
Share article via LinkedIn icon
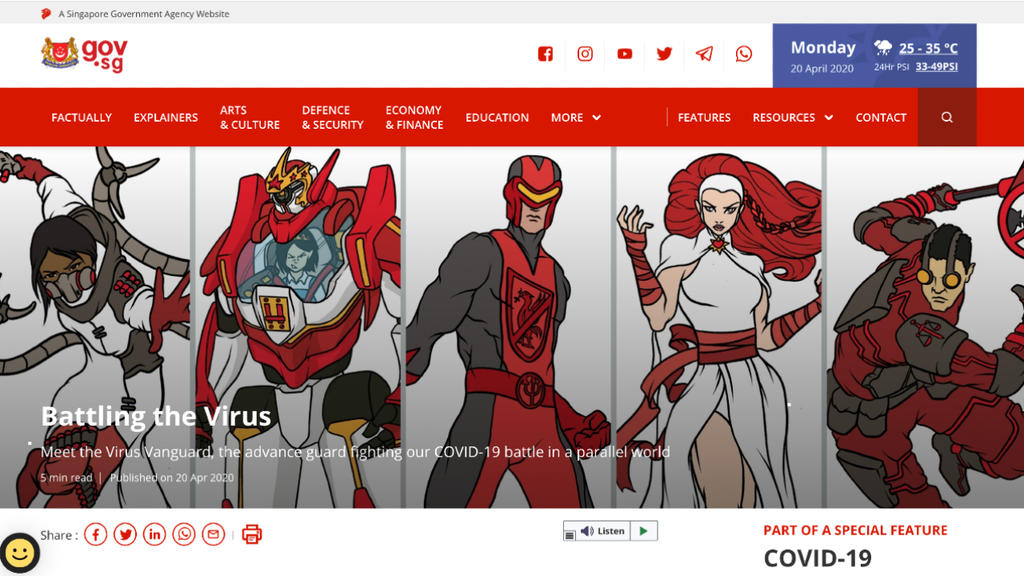(x=154, y=535)
